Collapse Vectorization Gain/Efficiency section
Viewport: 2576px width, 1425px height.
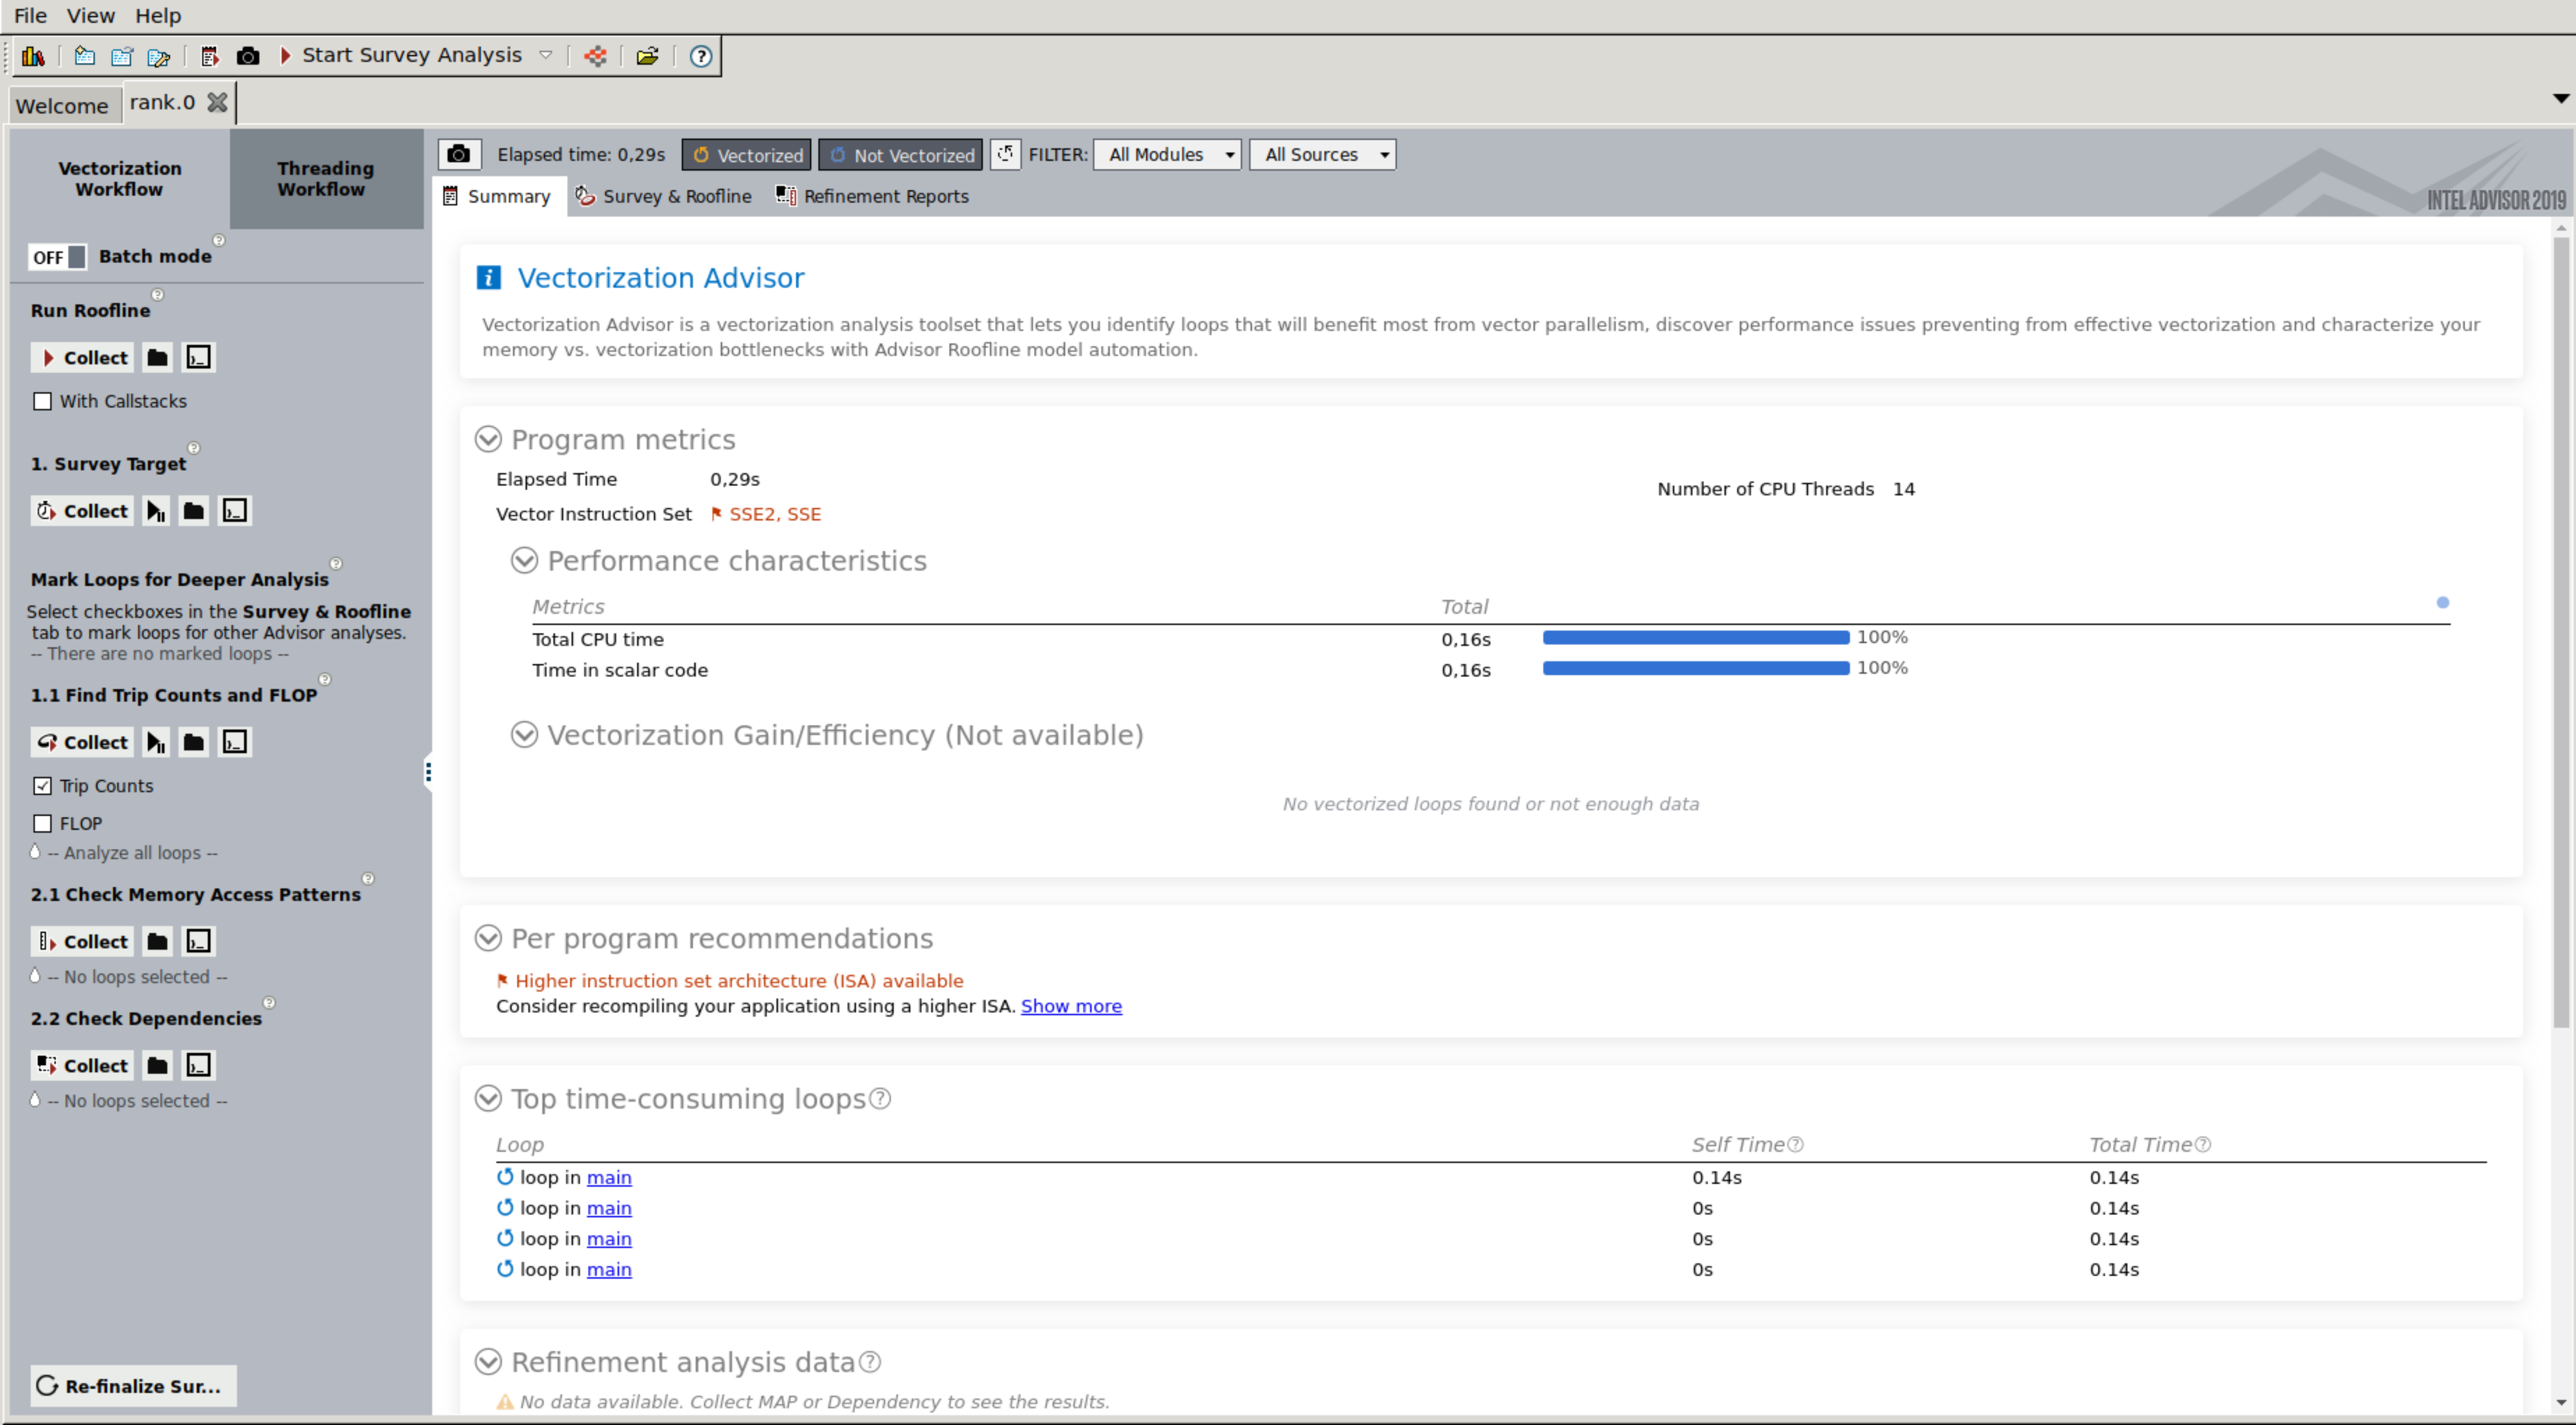524,735
